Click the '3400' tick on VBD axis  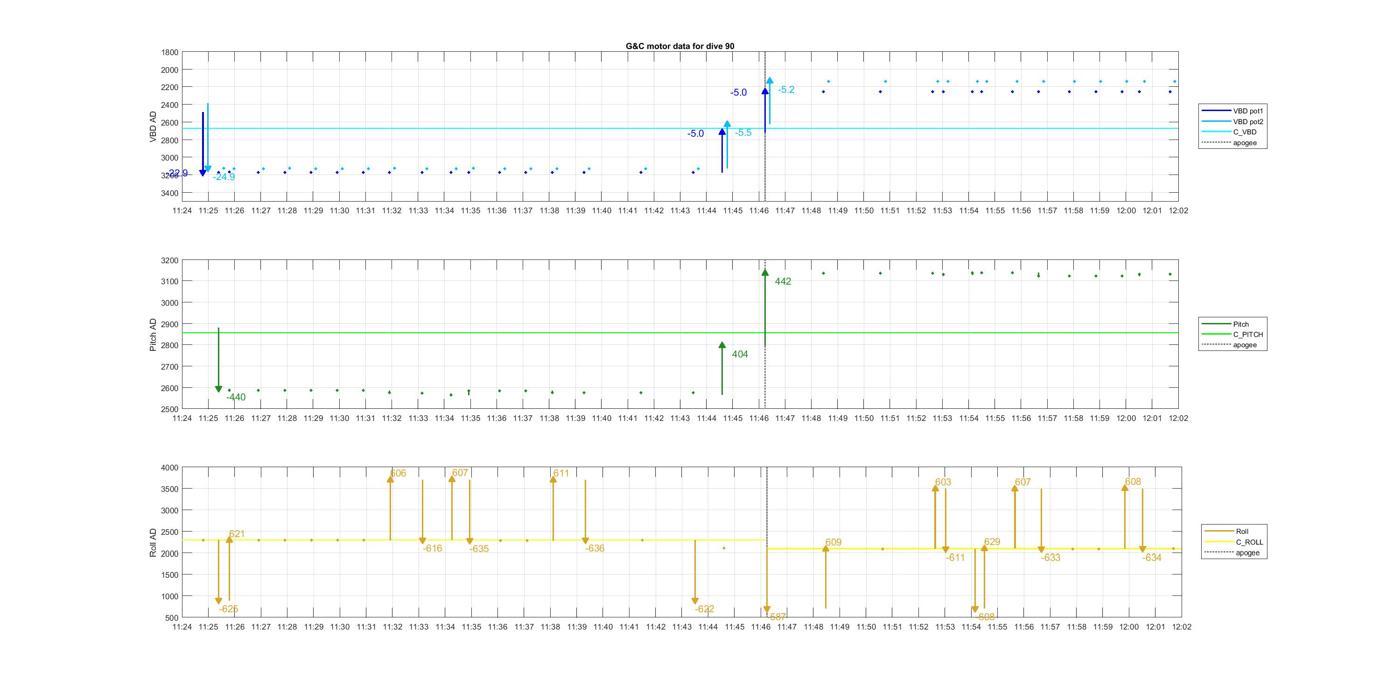pyautogui.click(x=170, y=193)
